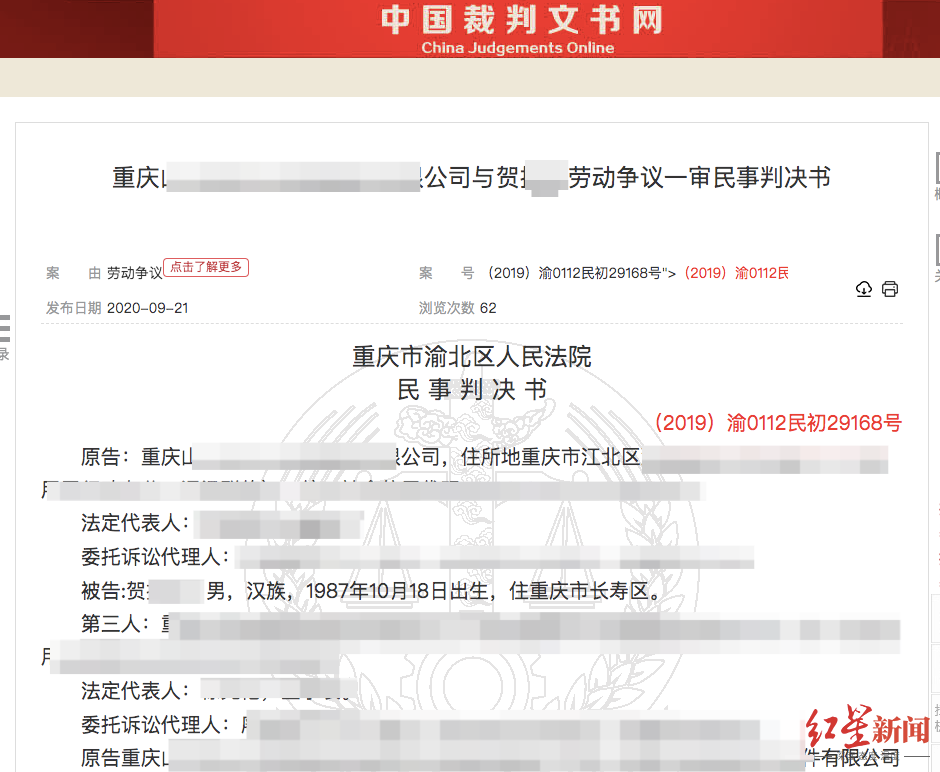Select the court name 重庆市渝北区人民法院
Viewport: 940px width, 772px height.
[x=471, y=357]
